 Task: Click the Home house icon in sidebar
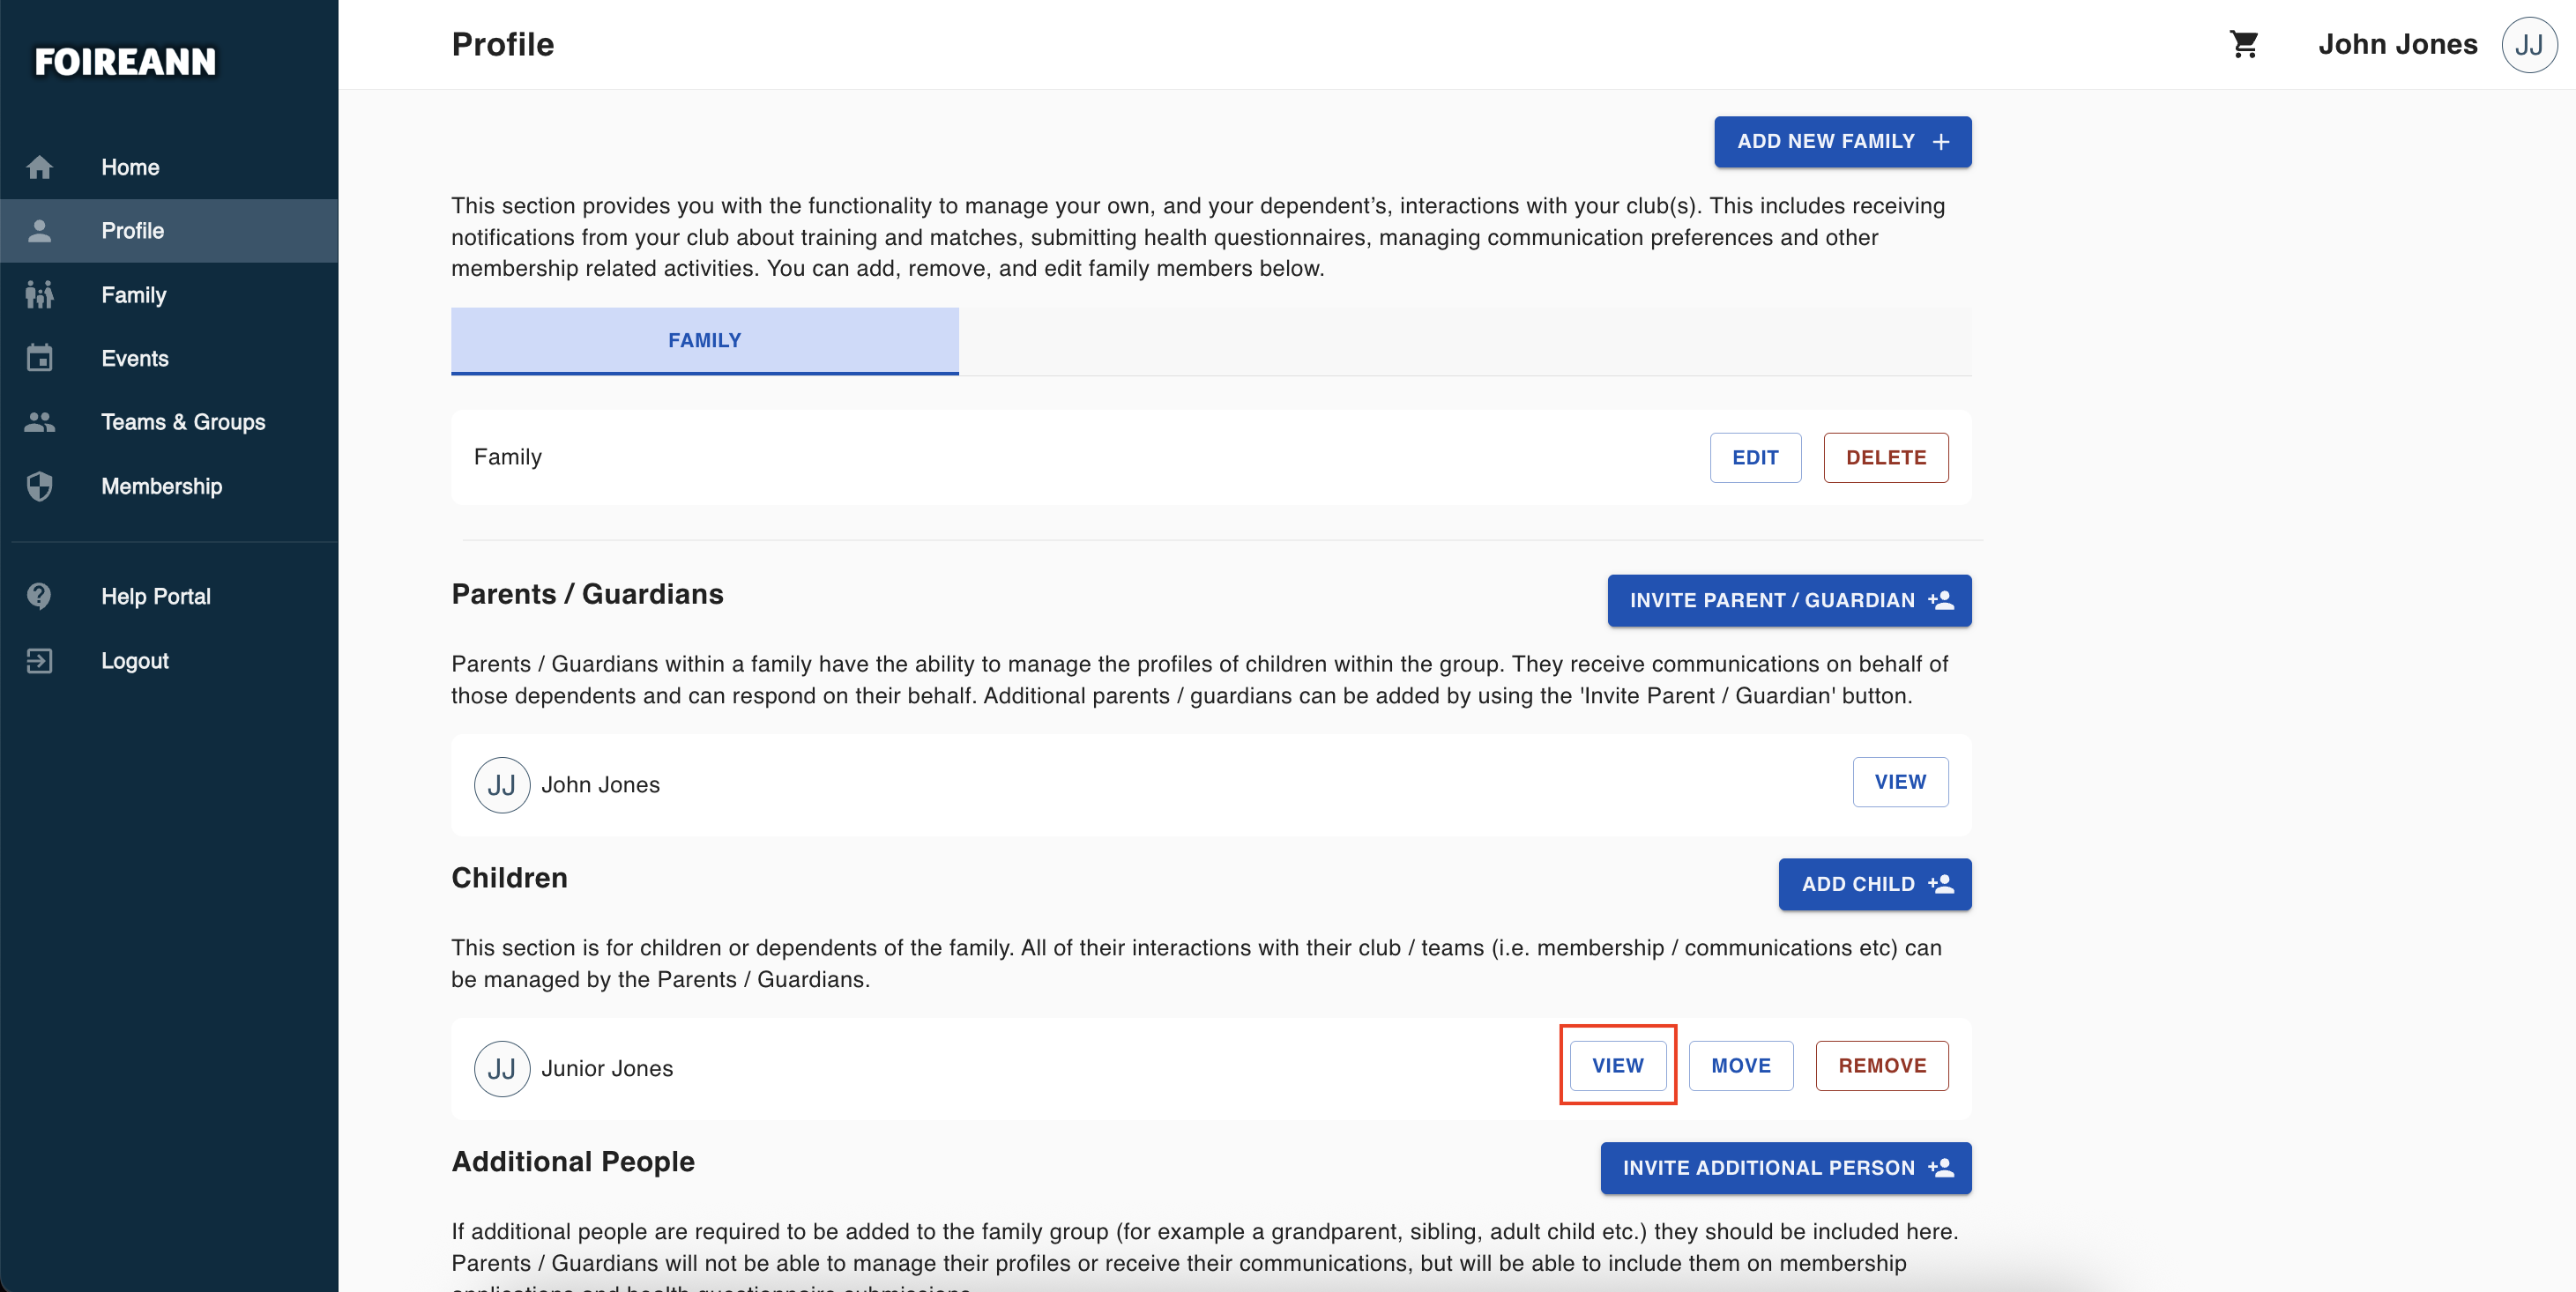point(39,167)
